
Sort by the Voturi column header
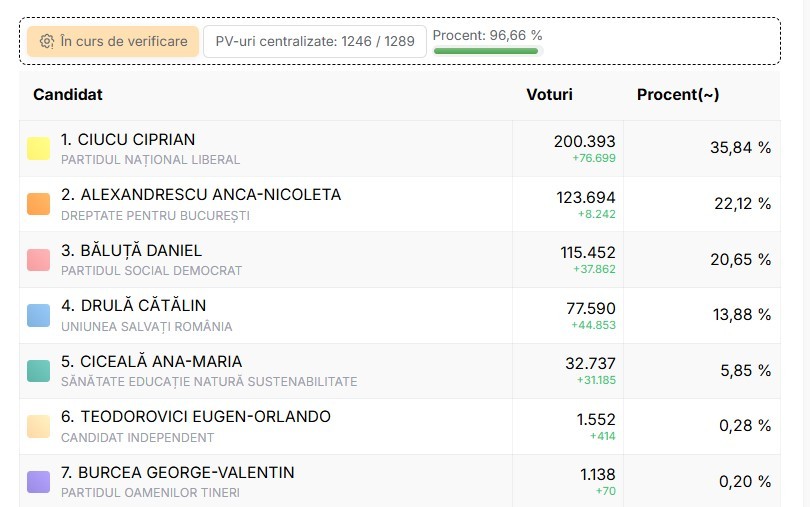[x=549, y=95]
